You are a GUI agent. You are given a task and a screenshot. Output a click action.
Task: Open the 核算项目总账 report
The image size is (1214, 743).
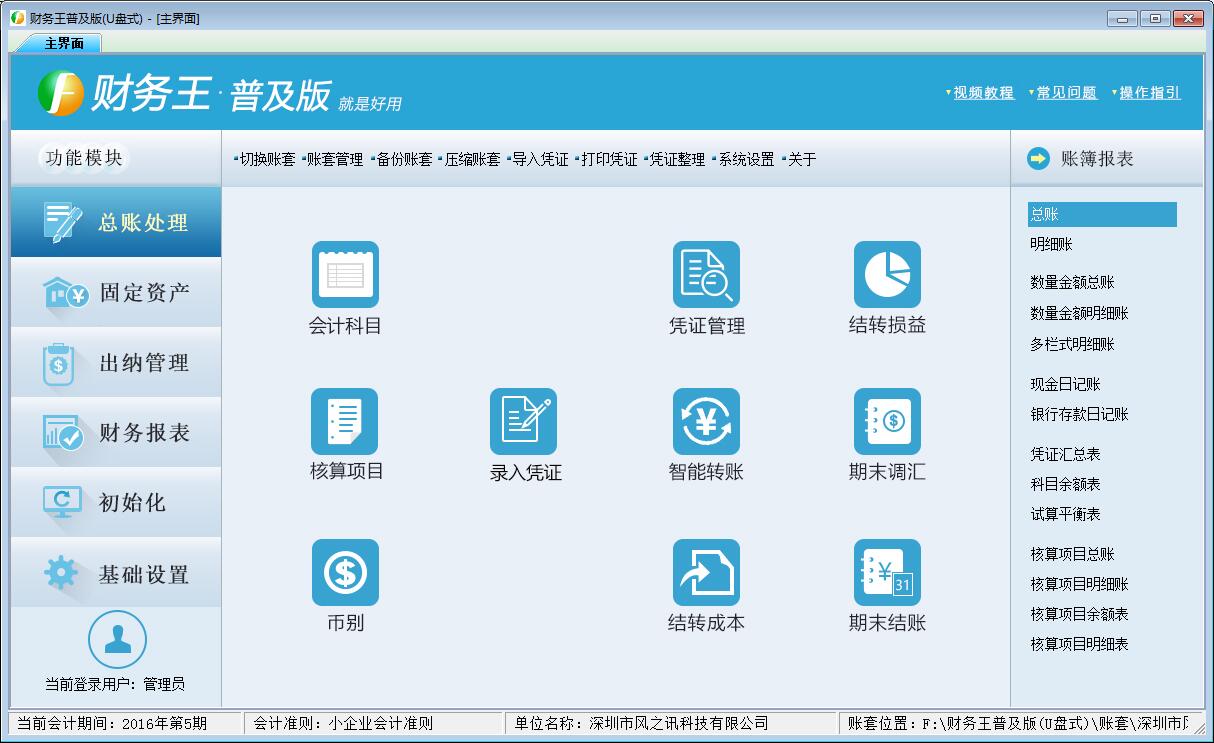point(1072,554)
